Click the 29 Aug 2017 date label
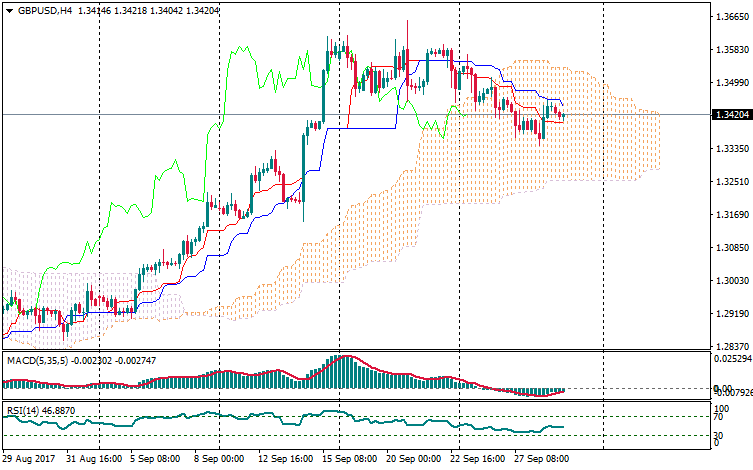 [29, 460]
